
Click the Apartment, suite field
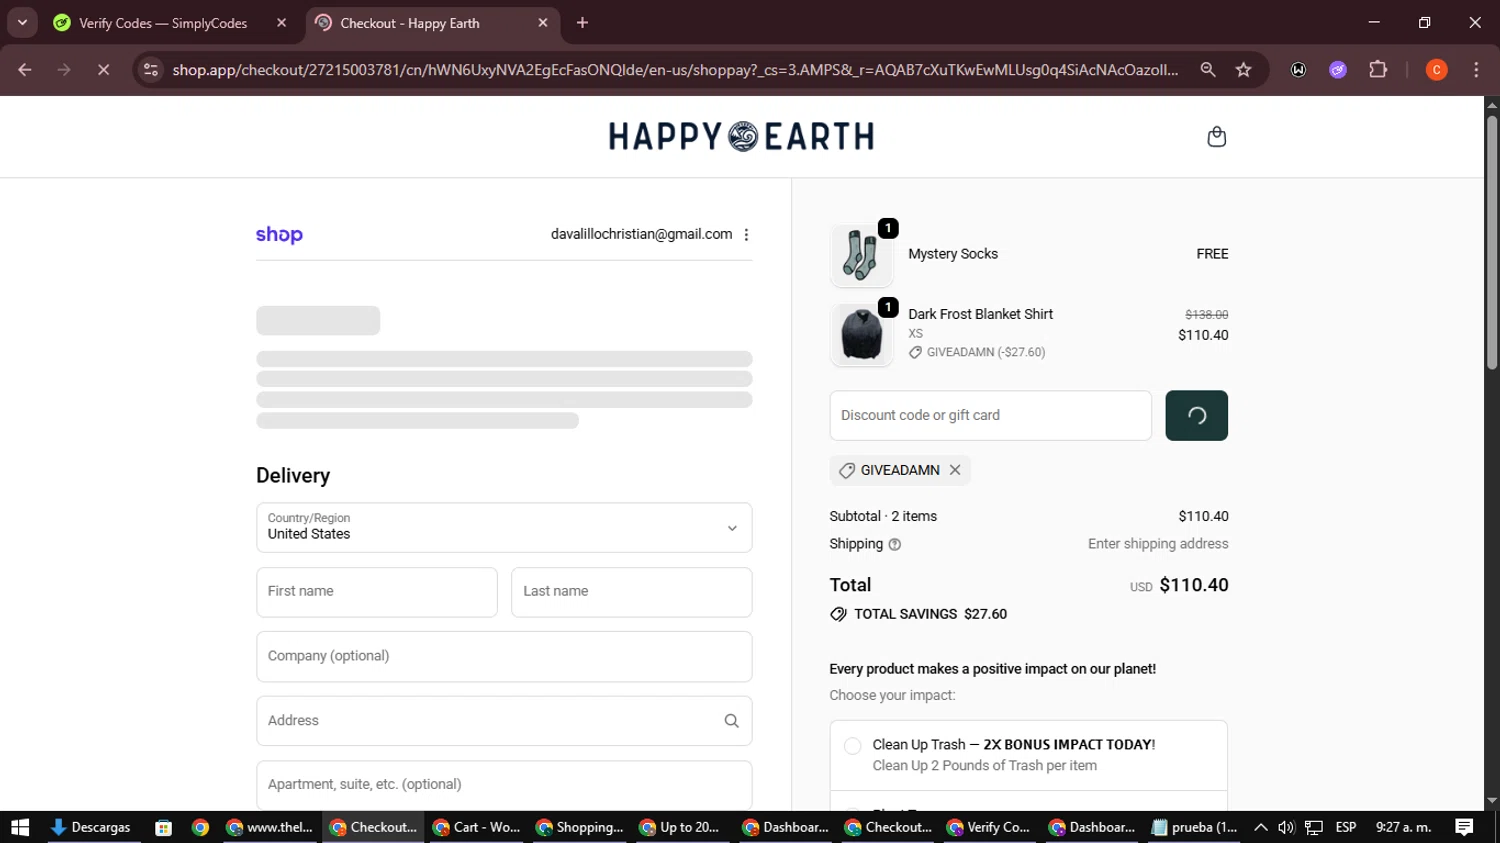pyautogui.click(x=504, y=785)
